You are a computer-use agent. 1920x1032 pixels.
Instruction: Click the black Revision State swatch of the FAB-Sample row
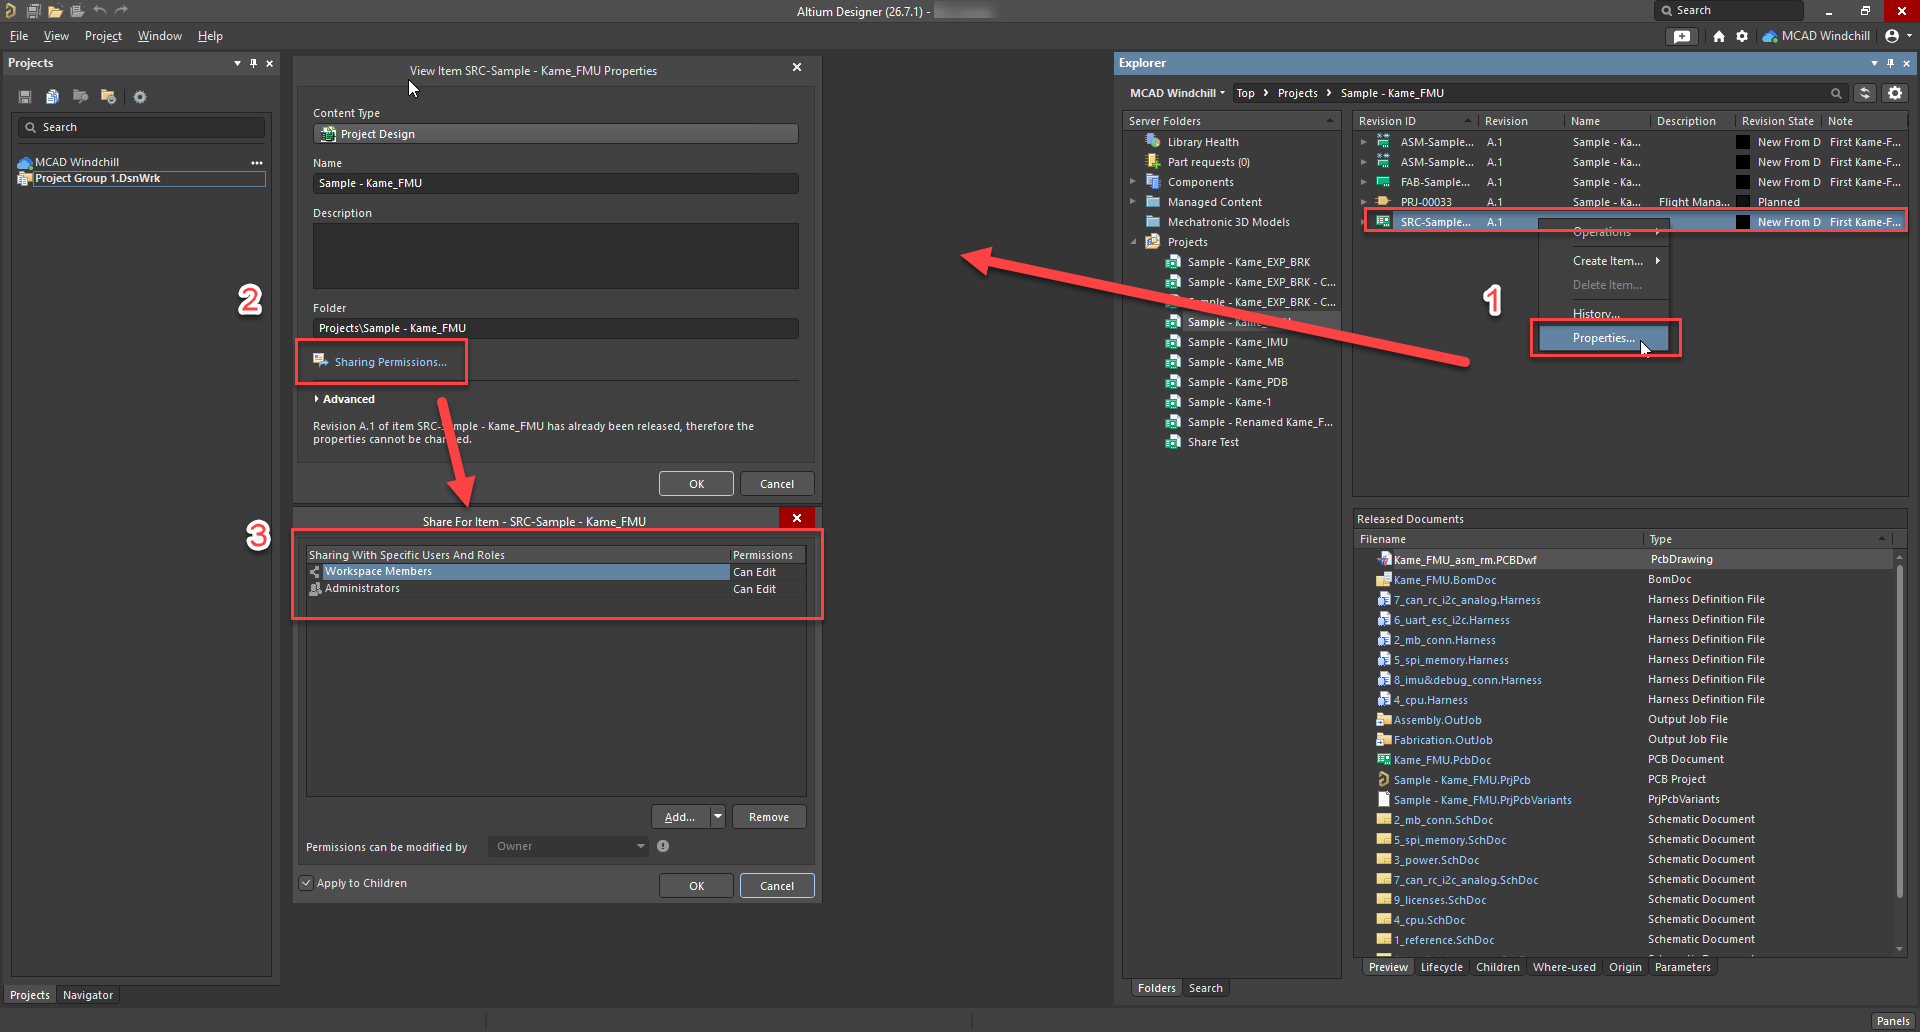1743,182
